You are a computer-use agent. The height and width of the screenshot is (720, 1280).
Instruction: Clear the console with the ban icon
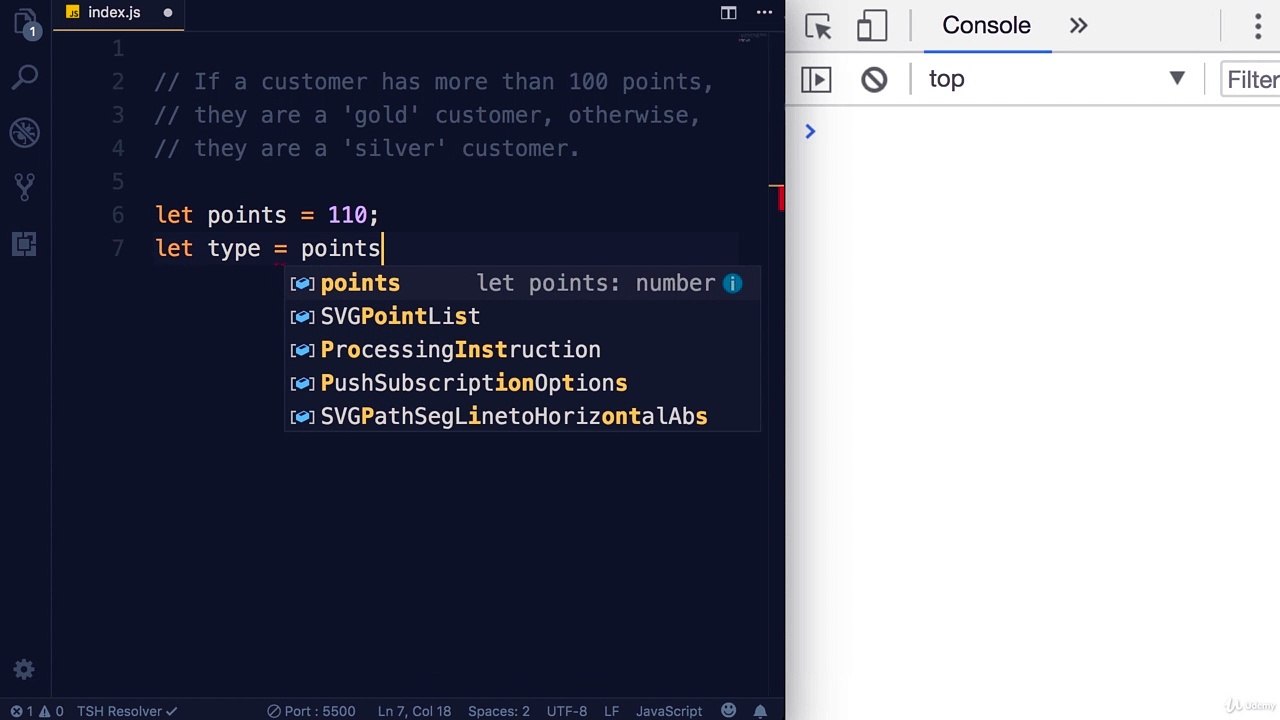(874, 80)
